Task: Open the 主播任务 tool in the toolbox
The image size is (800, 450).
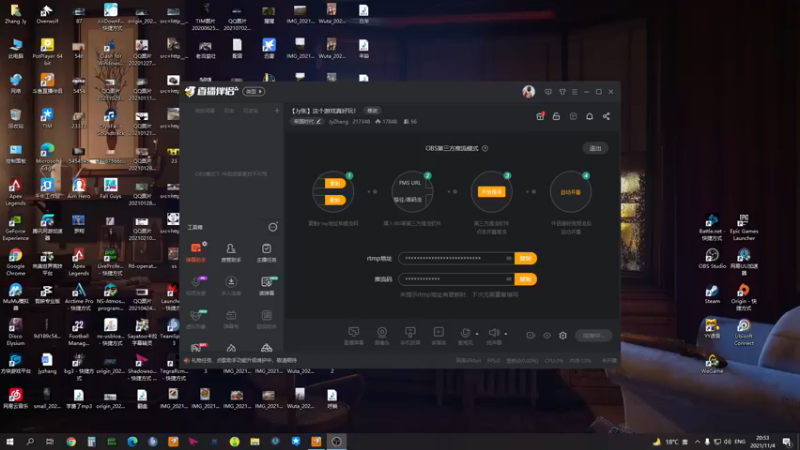Action: [x=266, y=252]
